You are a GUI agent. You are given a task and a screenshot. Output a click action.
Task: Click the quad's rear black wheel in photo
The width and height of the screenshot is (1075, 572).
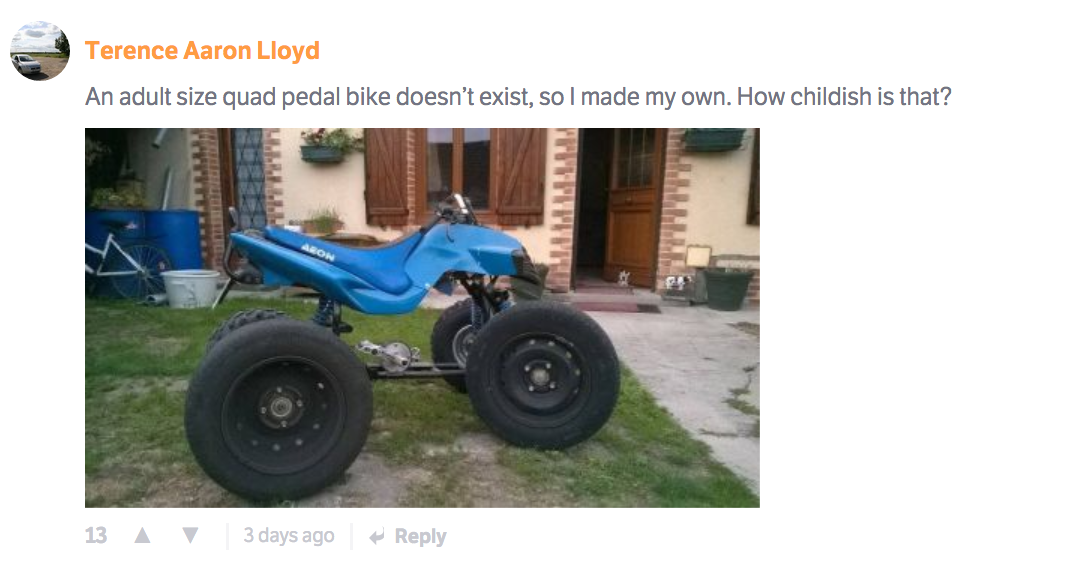278,408
